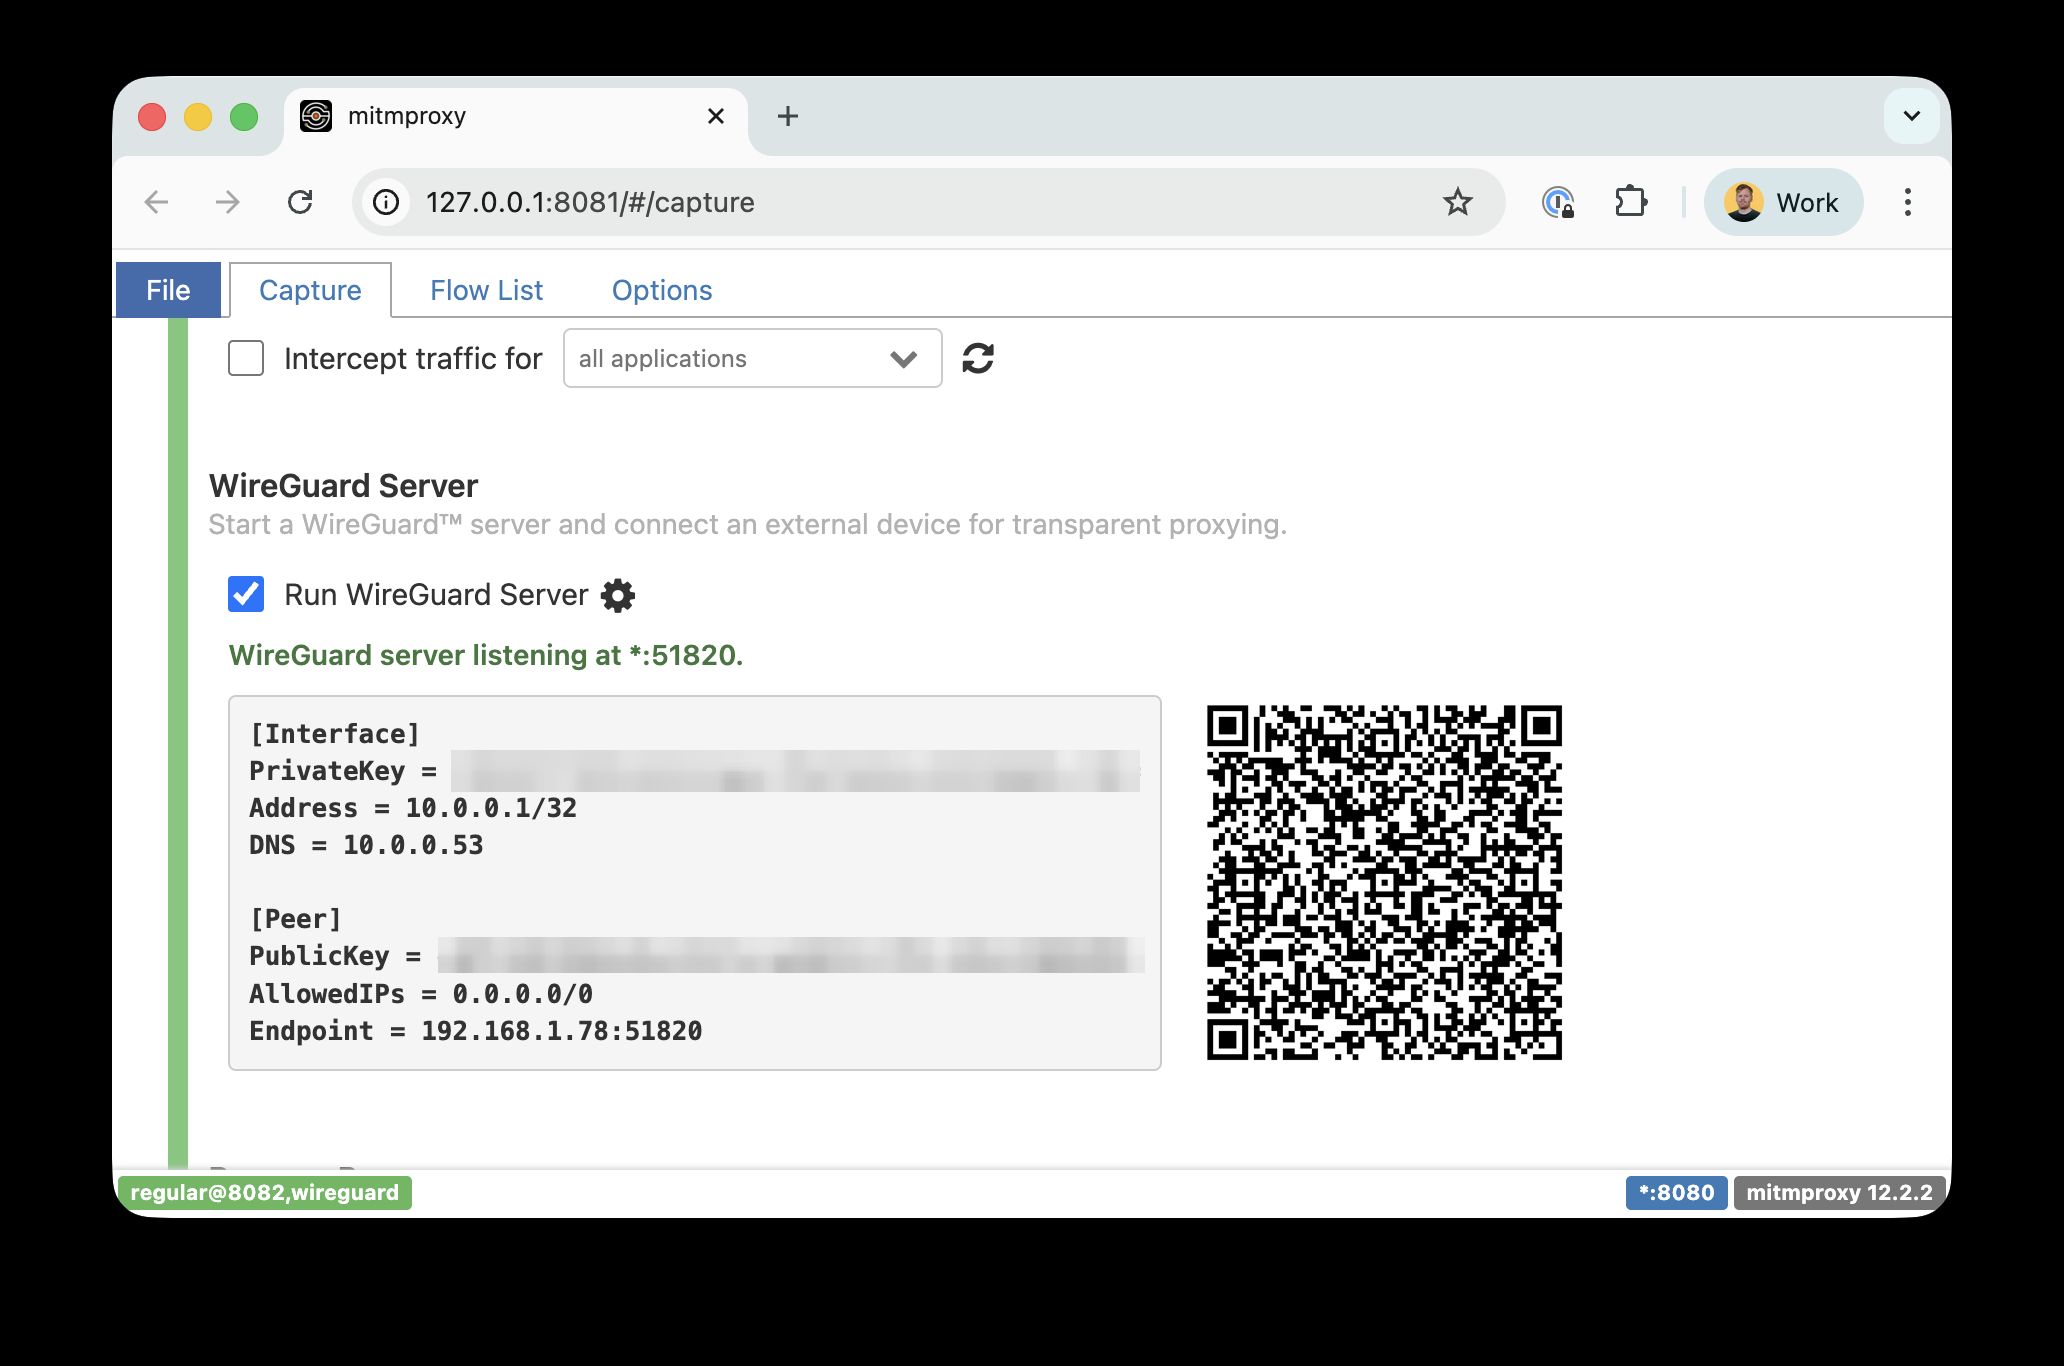The height and width of the screenshot is (1366, 2064).
Task: Switch to the Options tab
Action: 662,290
